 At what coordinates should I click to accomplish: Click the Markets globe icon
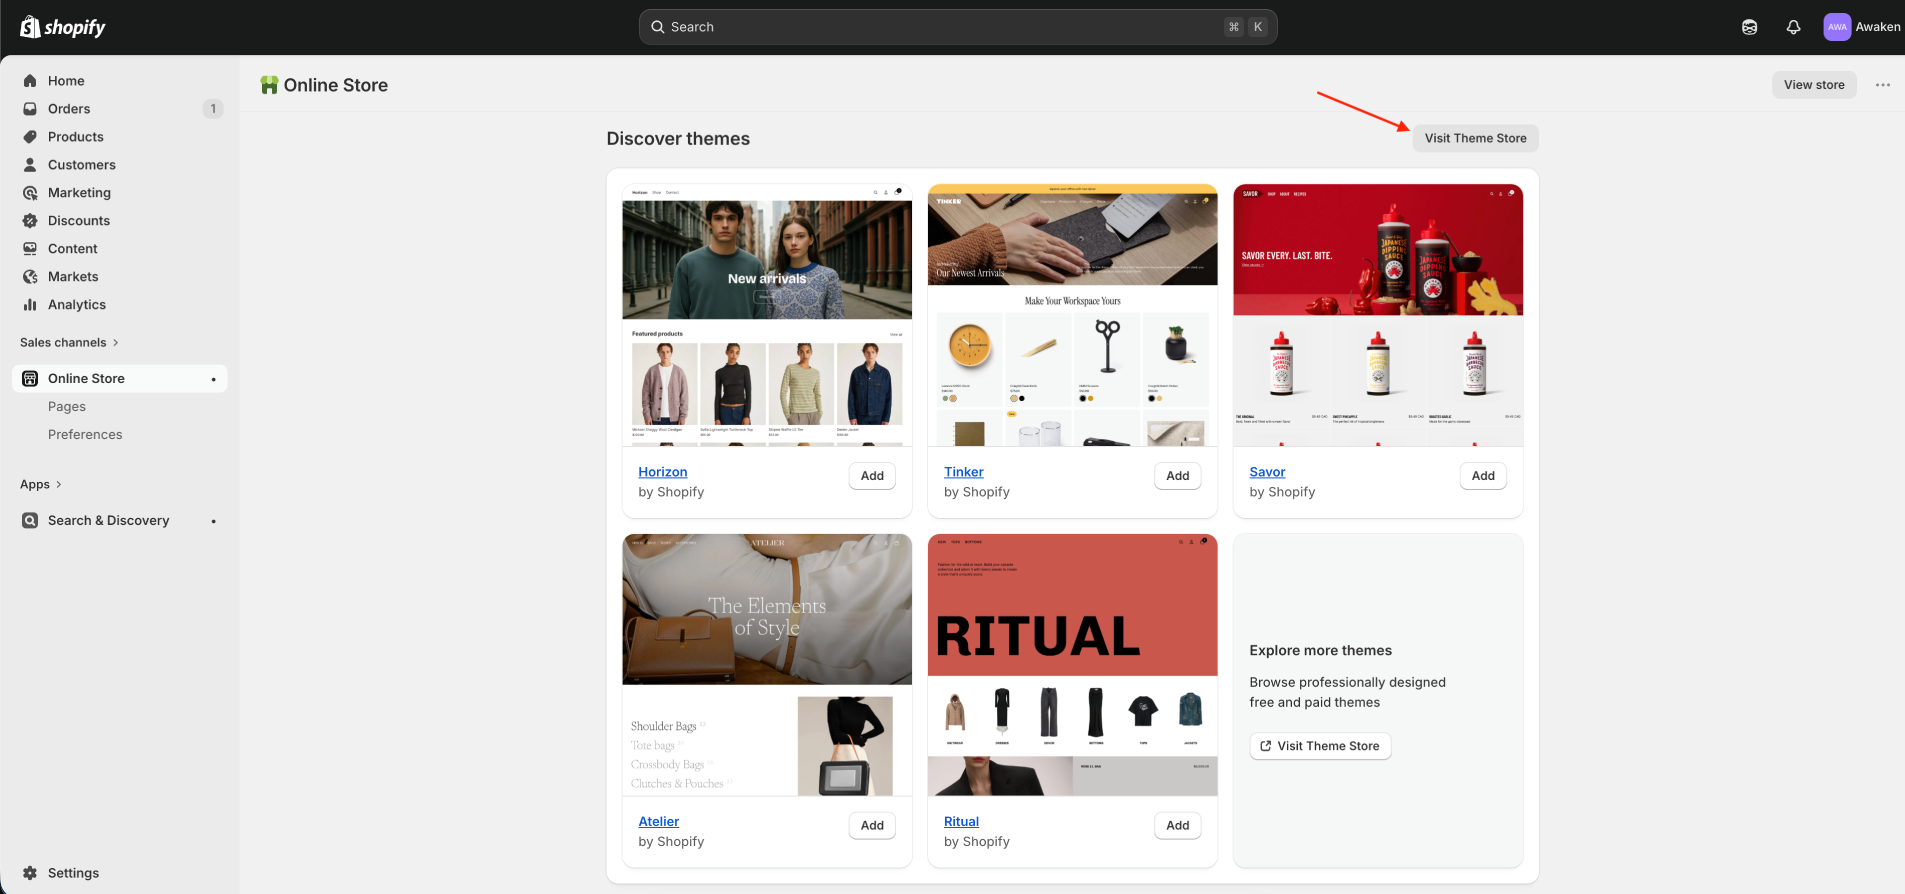30,277
